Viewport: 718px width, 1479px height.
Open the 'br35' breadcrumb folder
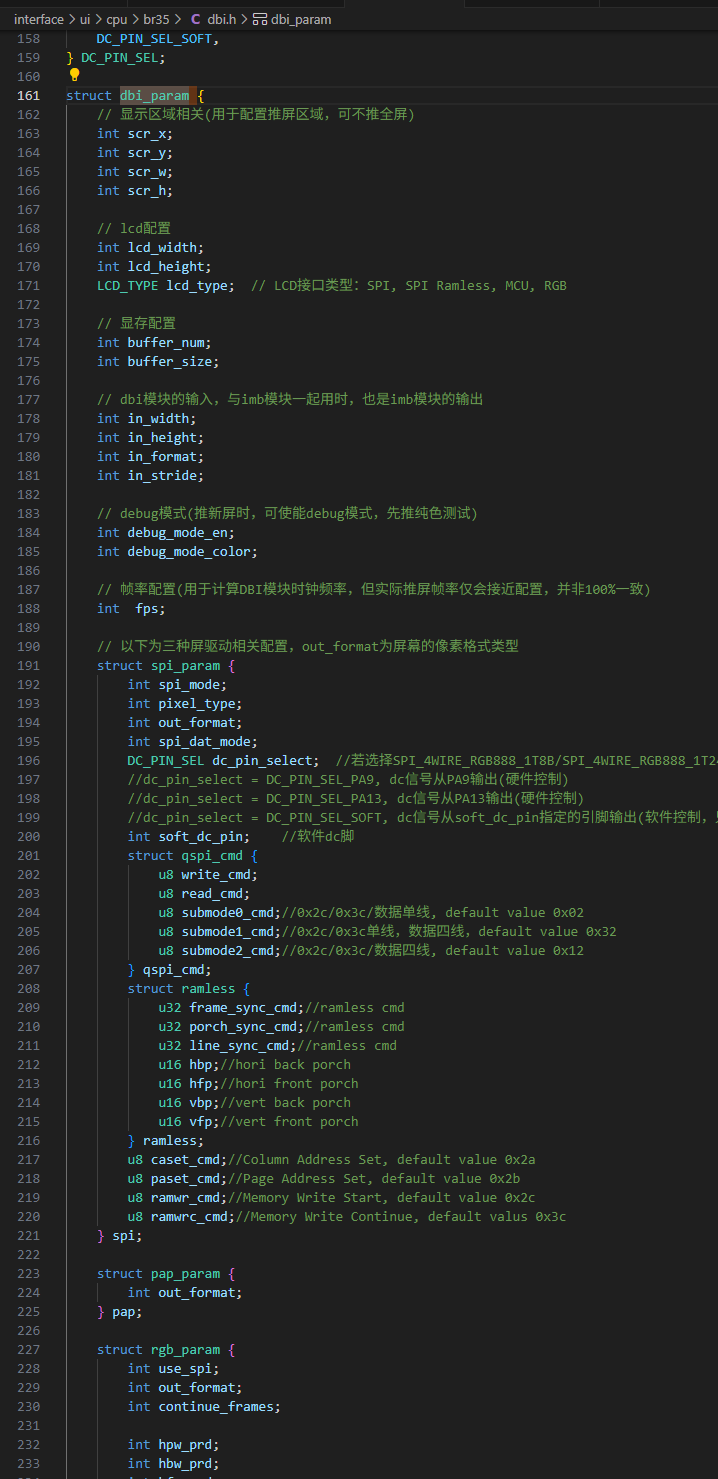tap(157, 19)
